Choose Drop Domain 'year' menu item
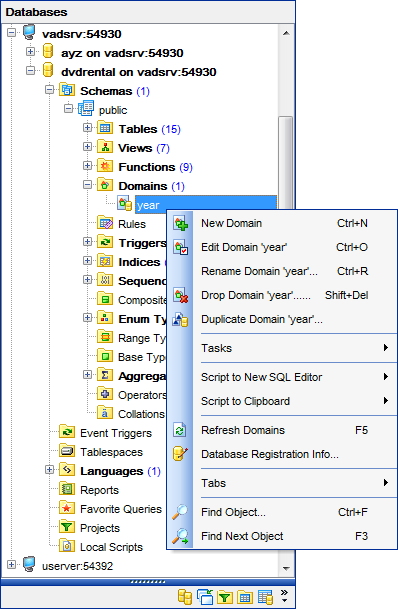 point(282,296)
